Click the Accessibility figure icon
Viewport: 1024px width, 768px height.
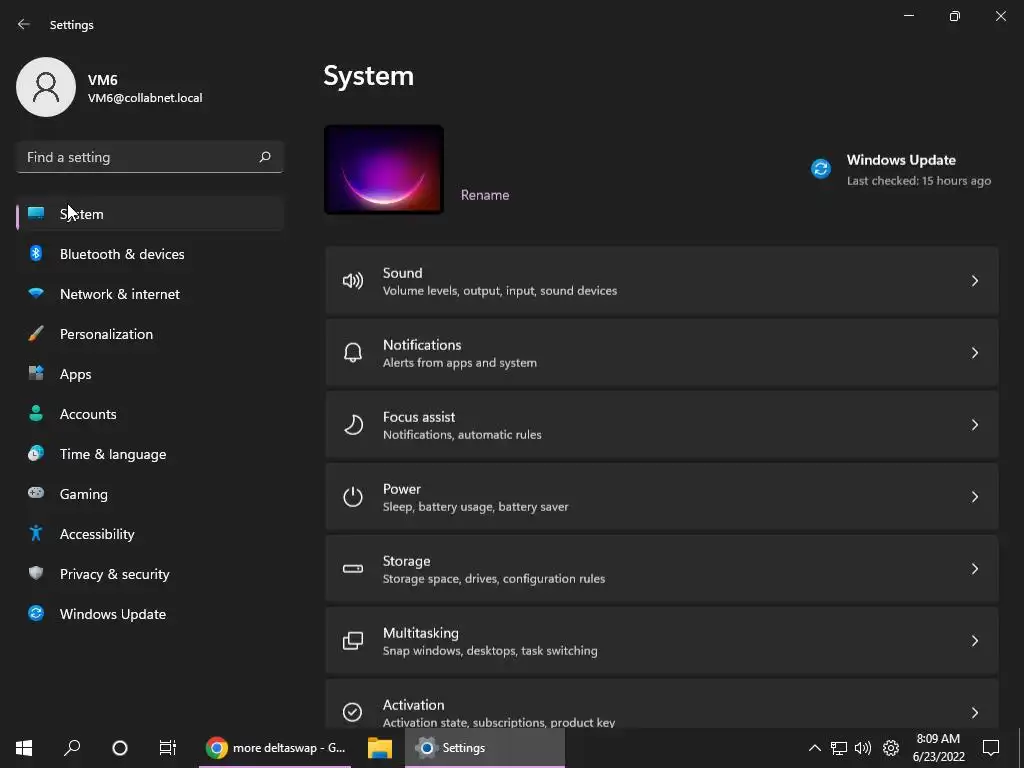[x=36, y=534]
